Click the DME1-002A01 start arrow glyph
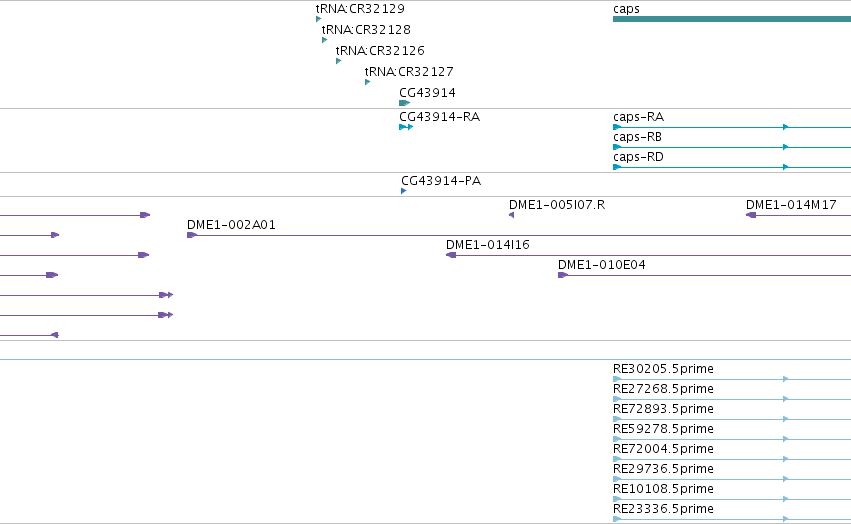The image size is (851, 524). pyautogui.click(x=192, y=235)
